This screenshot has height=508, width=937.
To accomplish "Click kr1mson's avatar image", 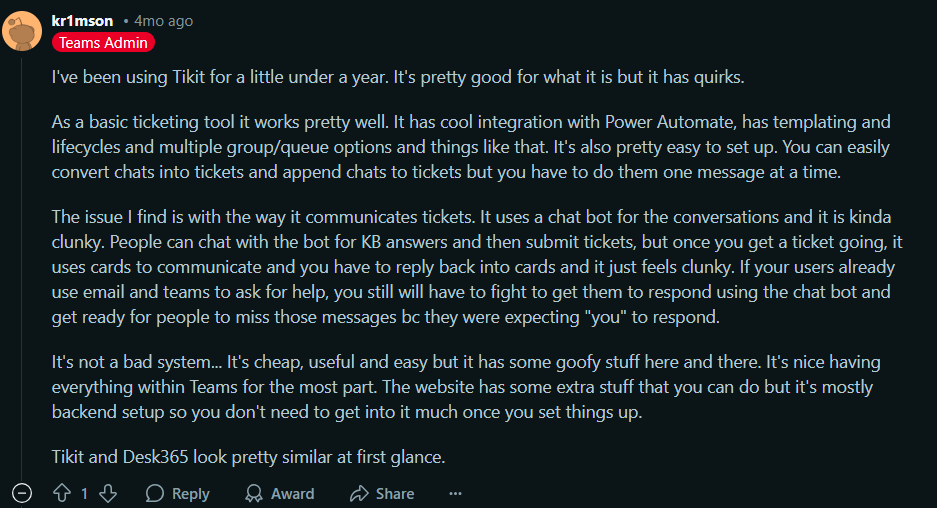I will pos(23,31).
